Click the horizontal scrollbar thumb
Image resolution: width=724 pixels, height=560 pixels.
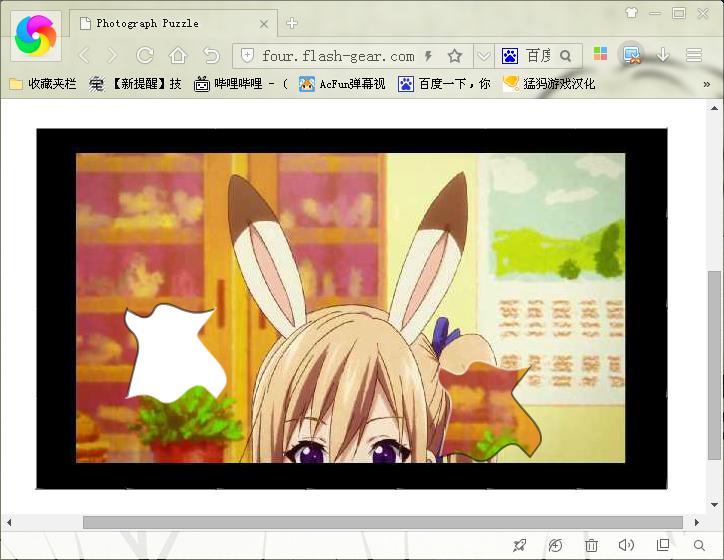pos(382,522)
